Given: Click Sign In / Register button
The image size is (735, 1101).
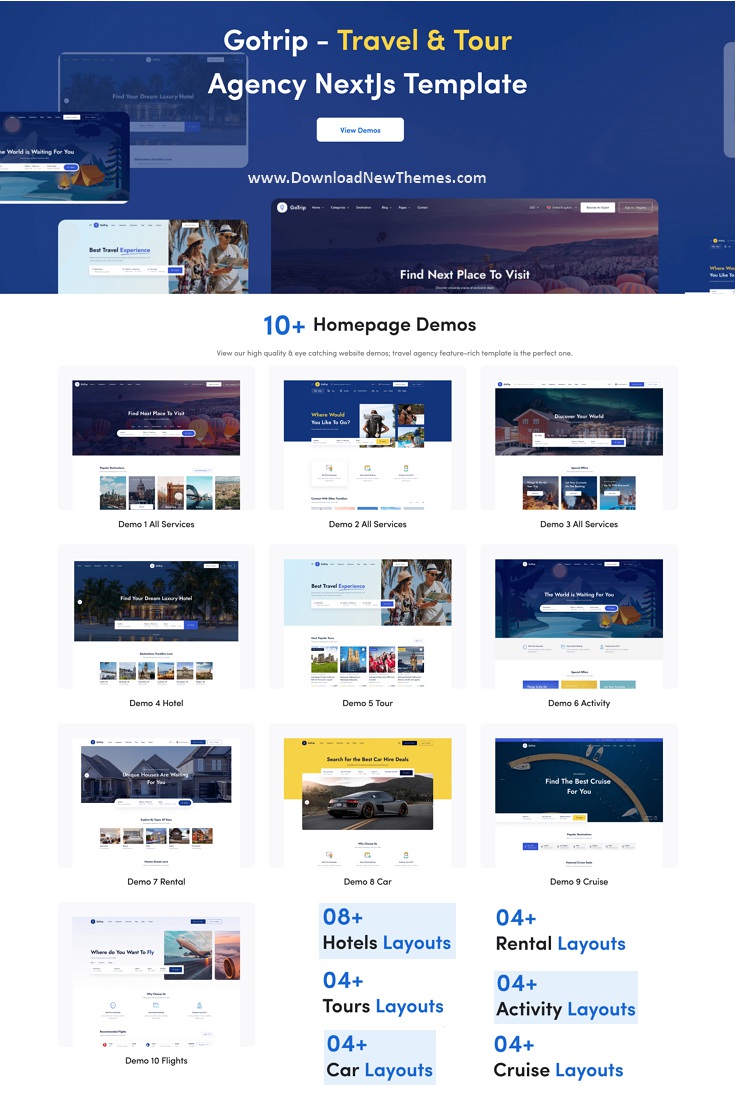Looking at the screenshot, I should point(636,208).
